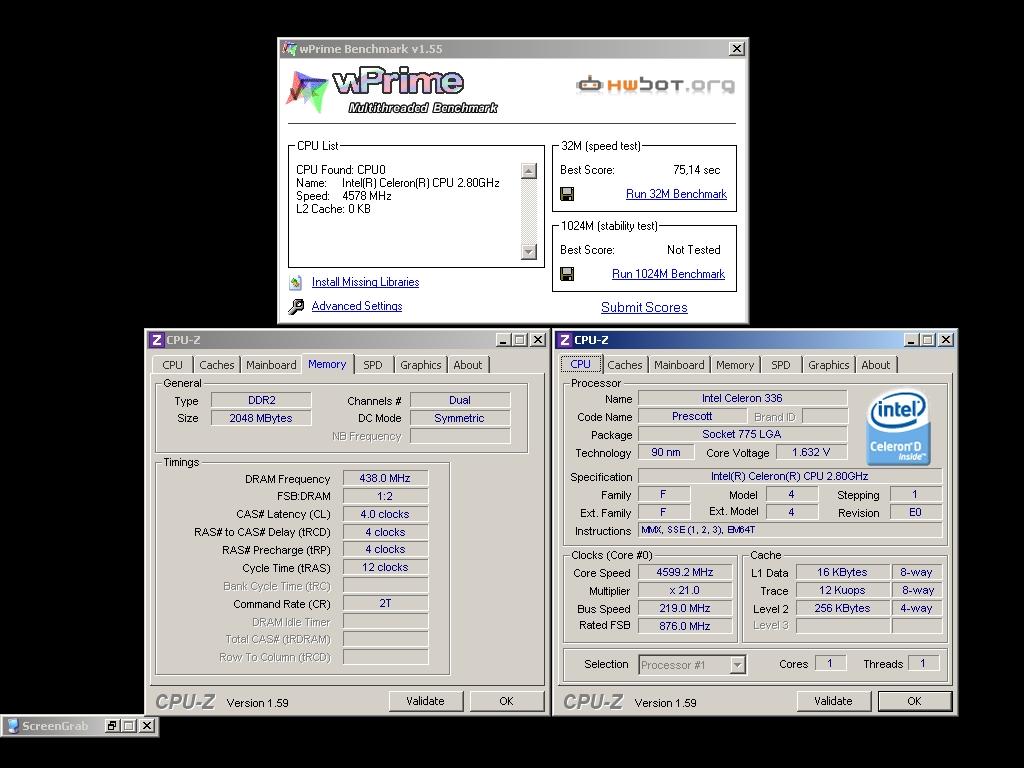This screenshot has width=1024, height=768.
Task: Click CPU List scrollbar down arrow
Action: click(529, 251)
